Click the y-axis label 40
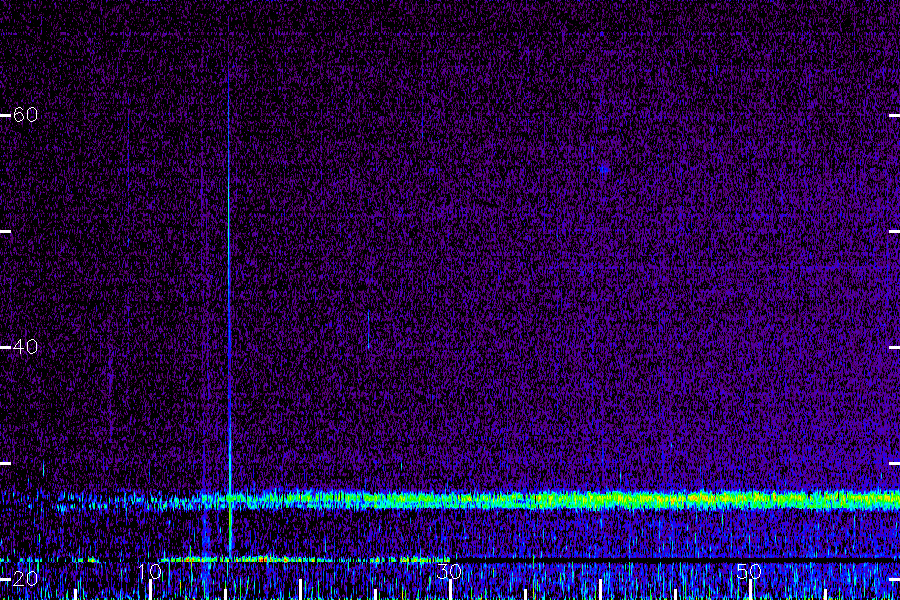900x600 pixels. 25,347
